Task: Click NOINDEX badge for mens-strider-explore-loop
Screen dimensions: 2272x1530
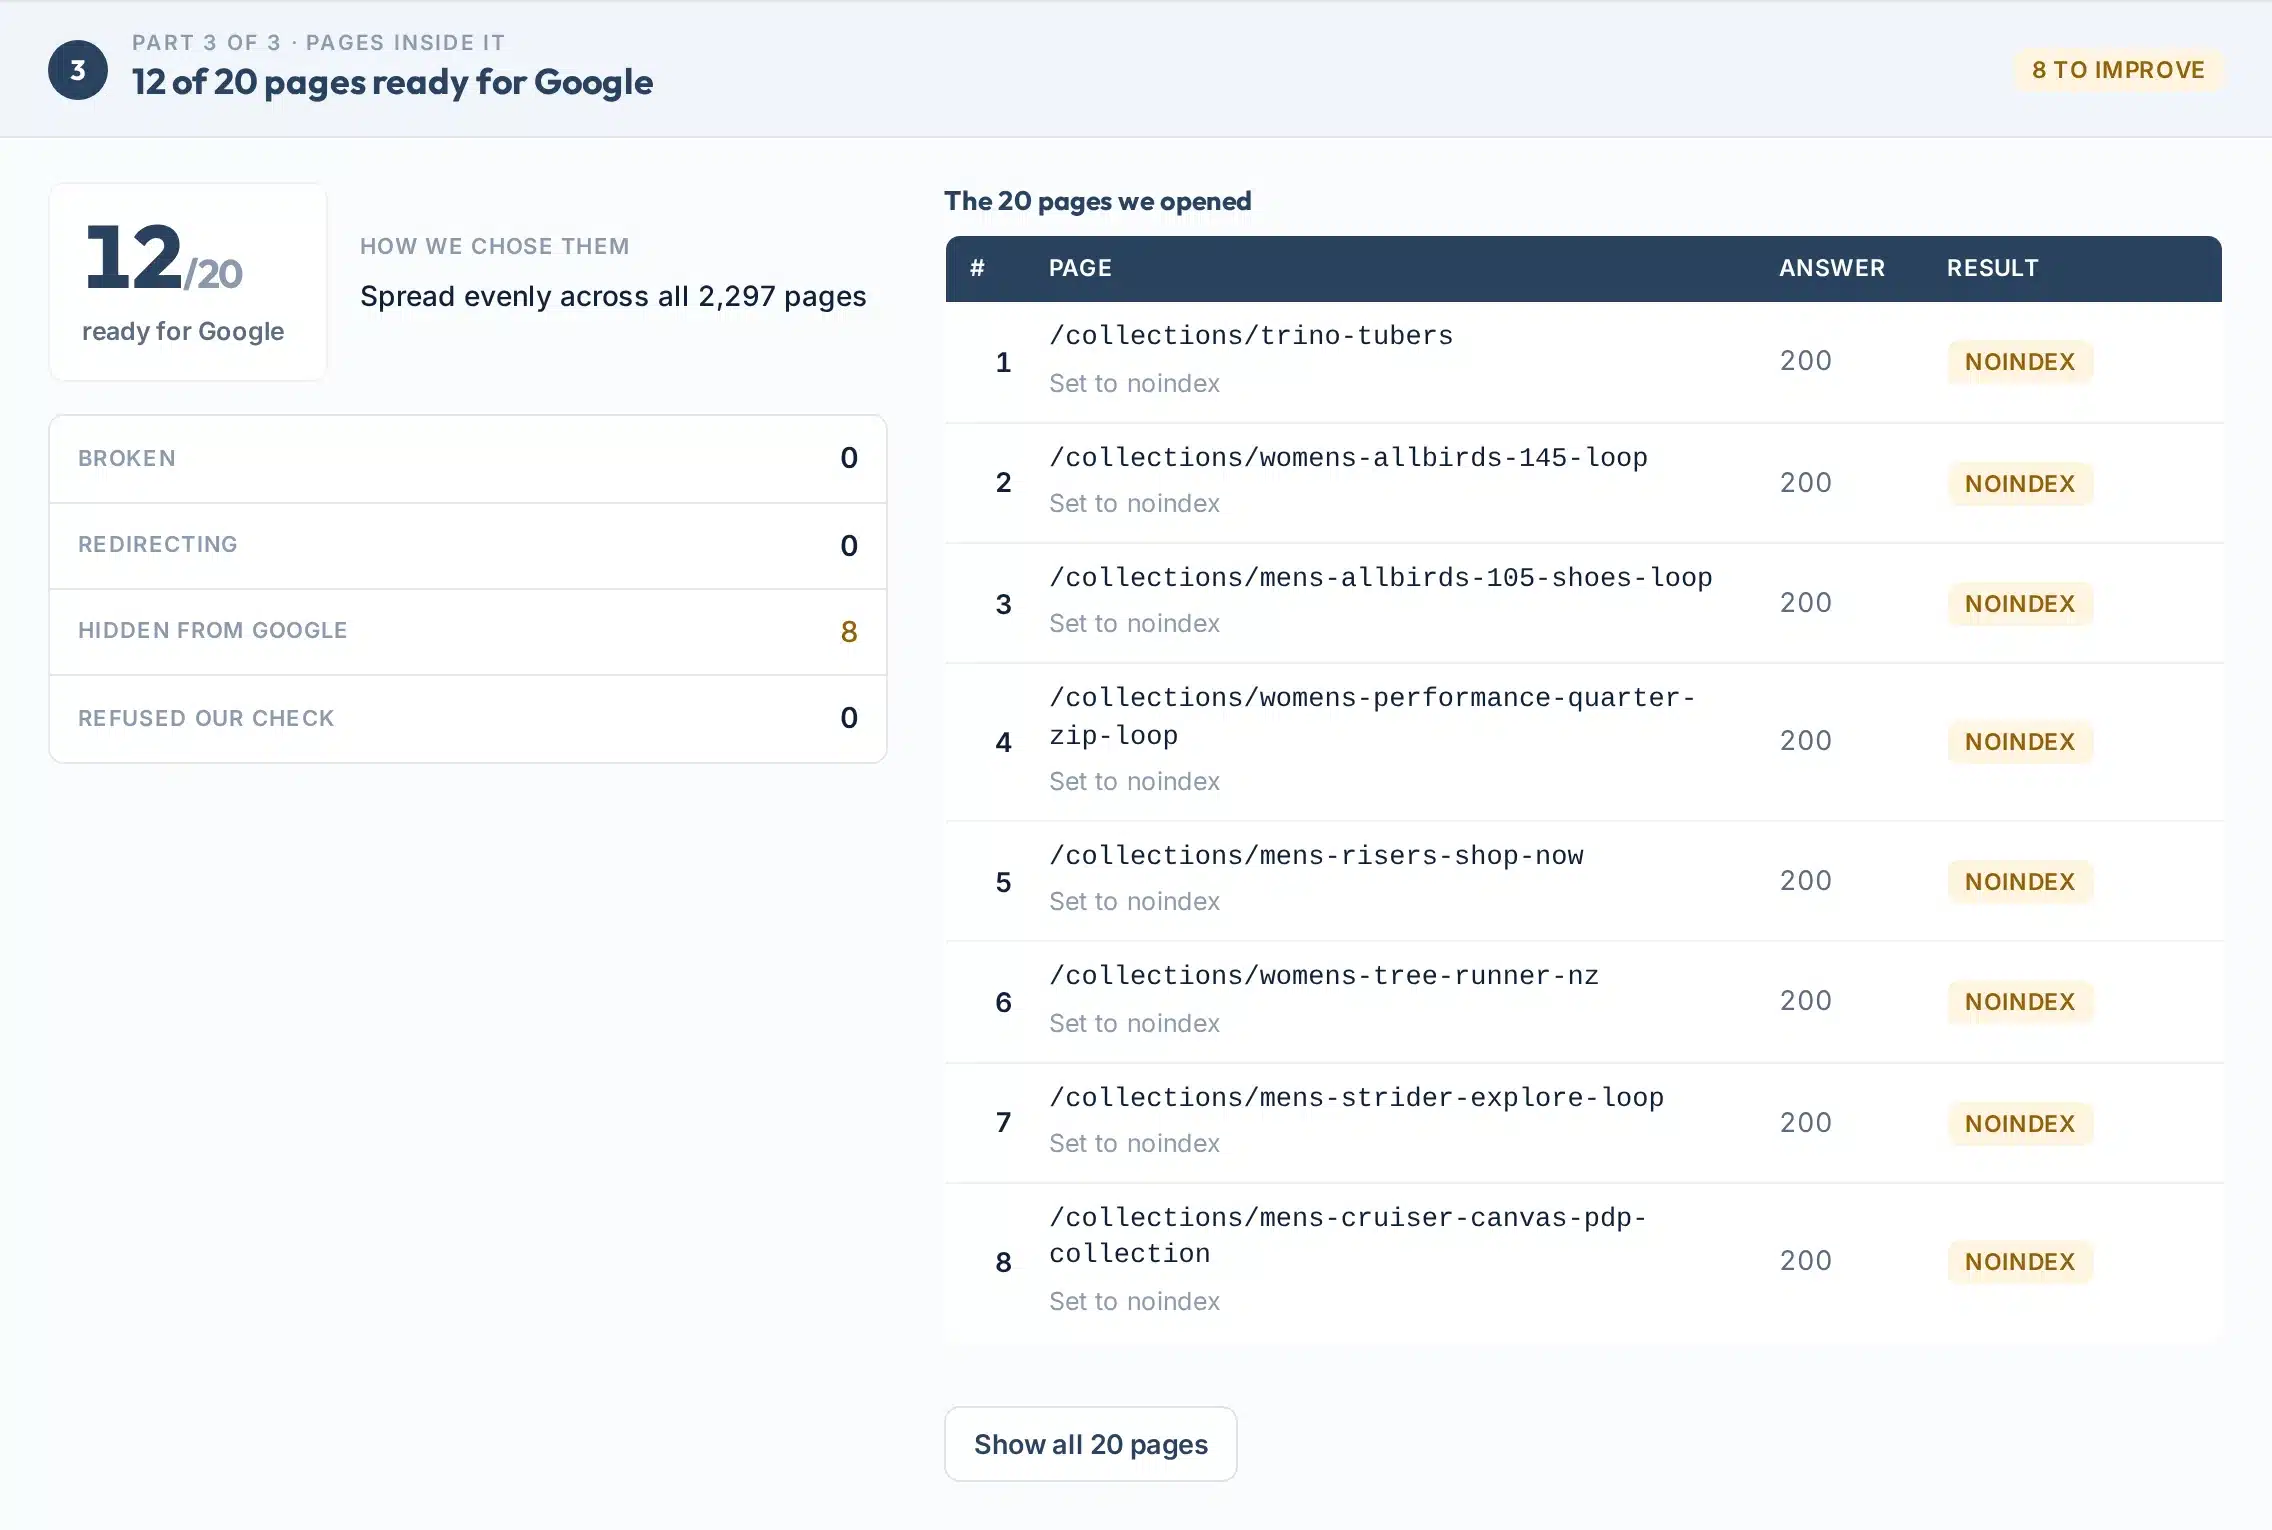Action: [2020, 1124]
